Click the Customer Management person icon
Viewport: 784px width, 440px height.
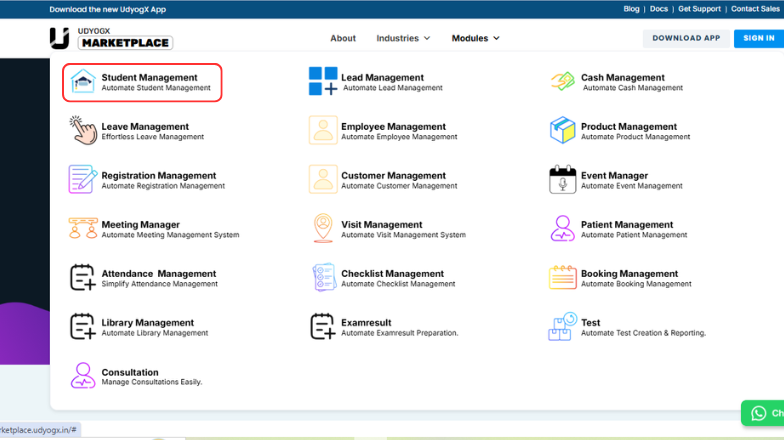323,179
